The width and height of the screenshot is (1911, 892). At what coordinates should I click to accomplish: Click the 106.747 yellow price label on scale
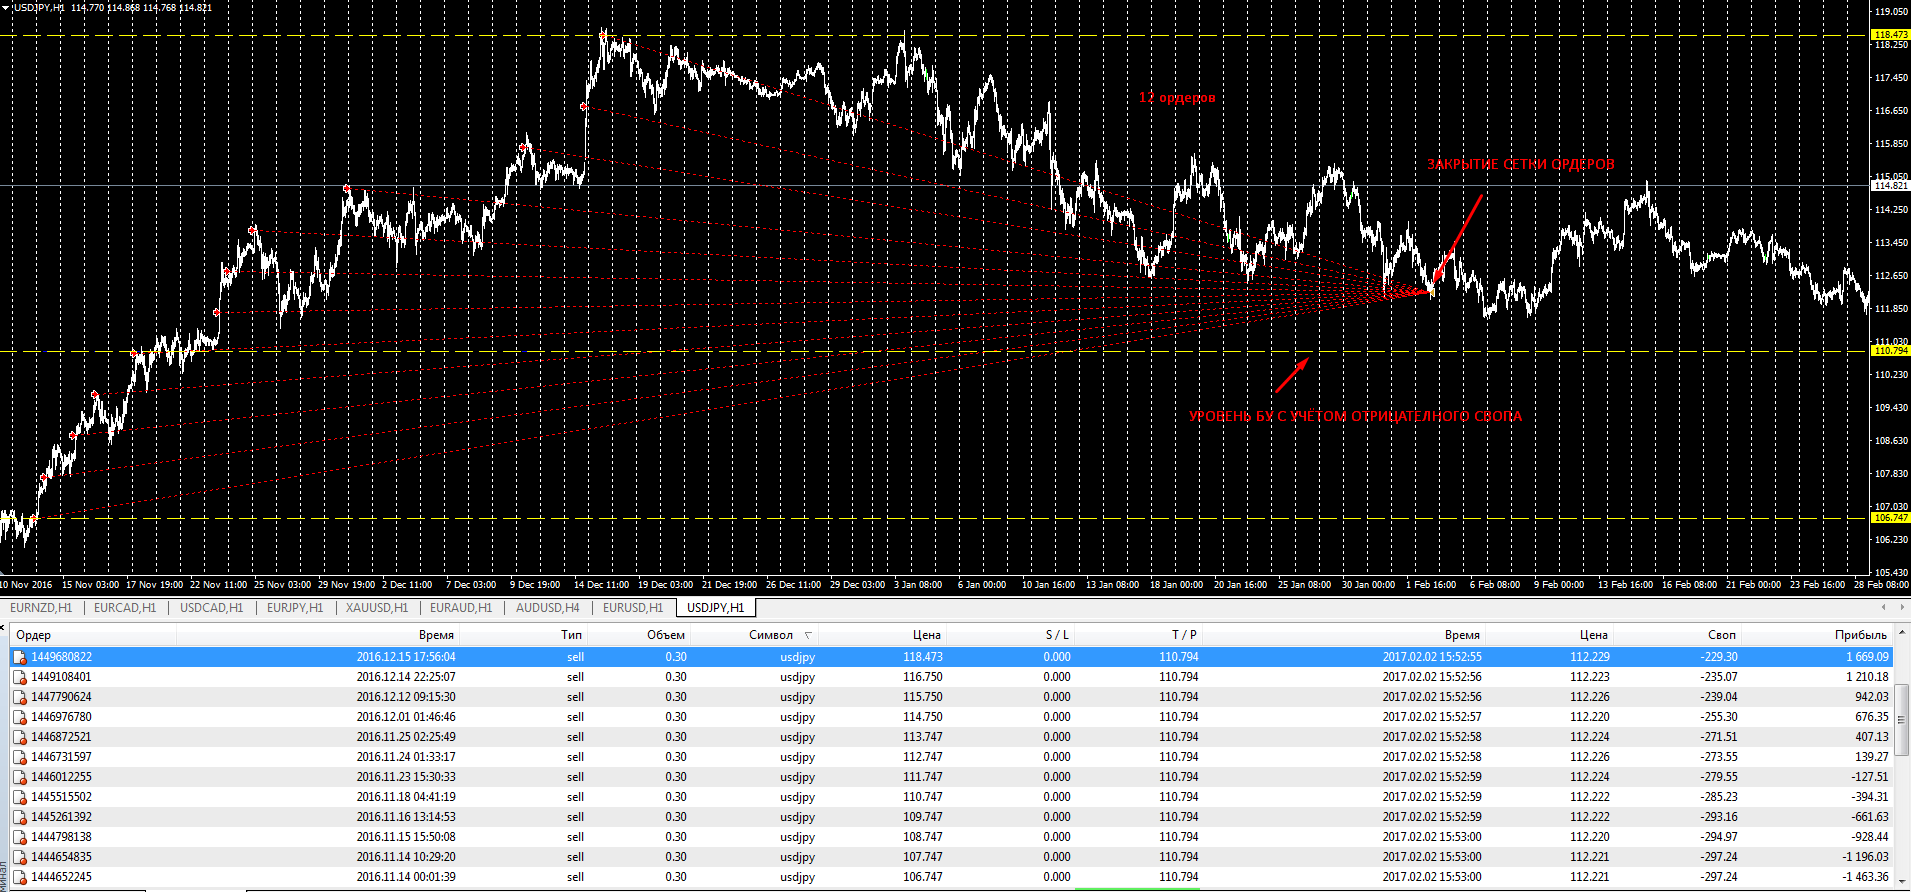(x=1890, y=518)
